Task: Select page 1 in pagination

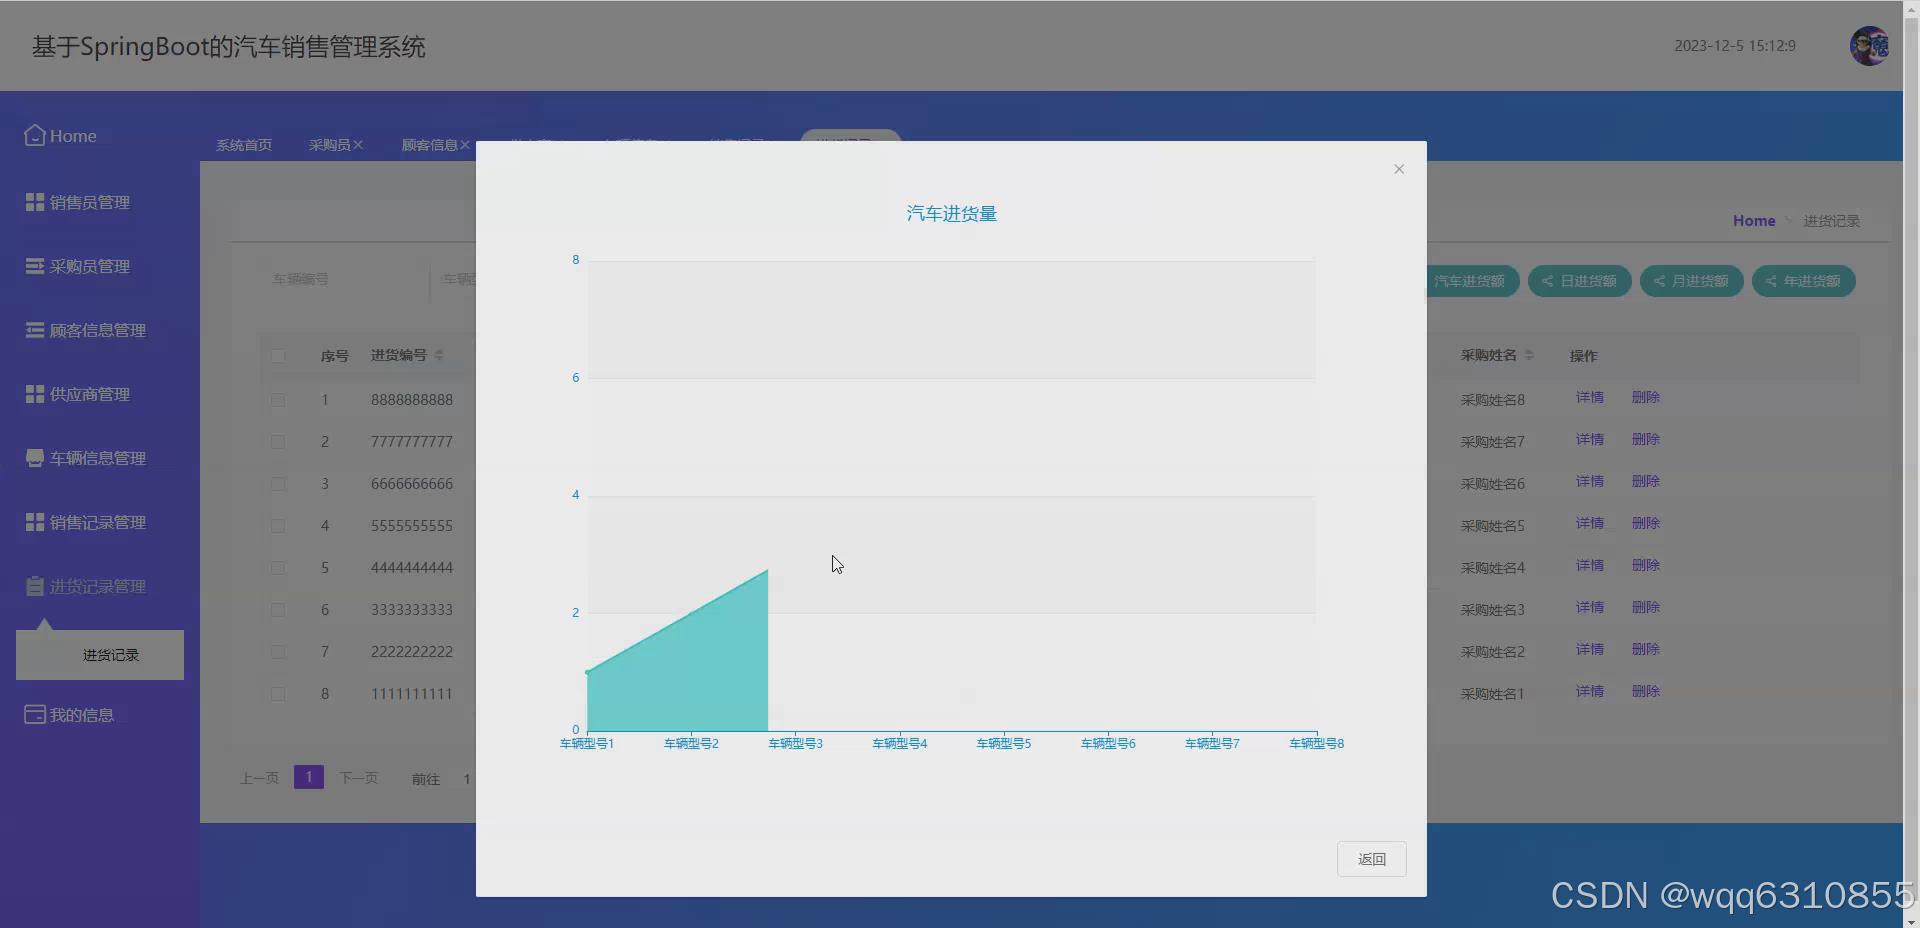Action: (x=309, y=777)
